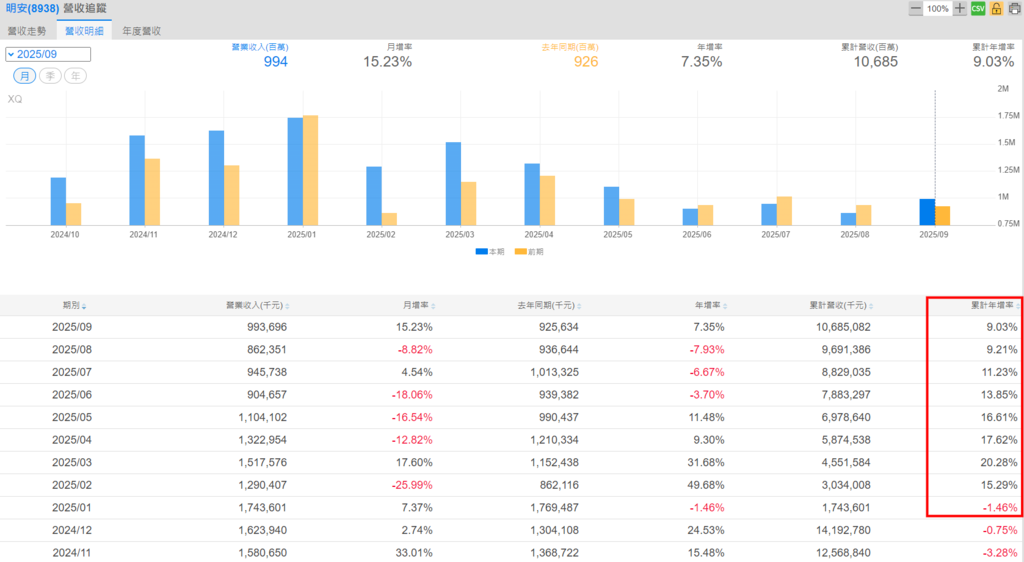Open the 2025/09 period dropdown
Image resolution: width=1024 pixels, height=562 pixels.
click(48, 54)
